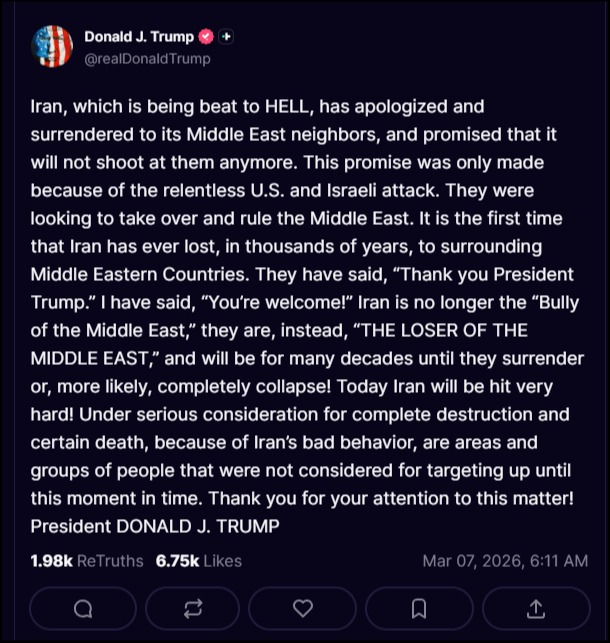Visit the @realDonaldTrump handle link
The height and width of the screenshot is (643, 610).
coord(147,59)
